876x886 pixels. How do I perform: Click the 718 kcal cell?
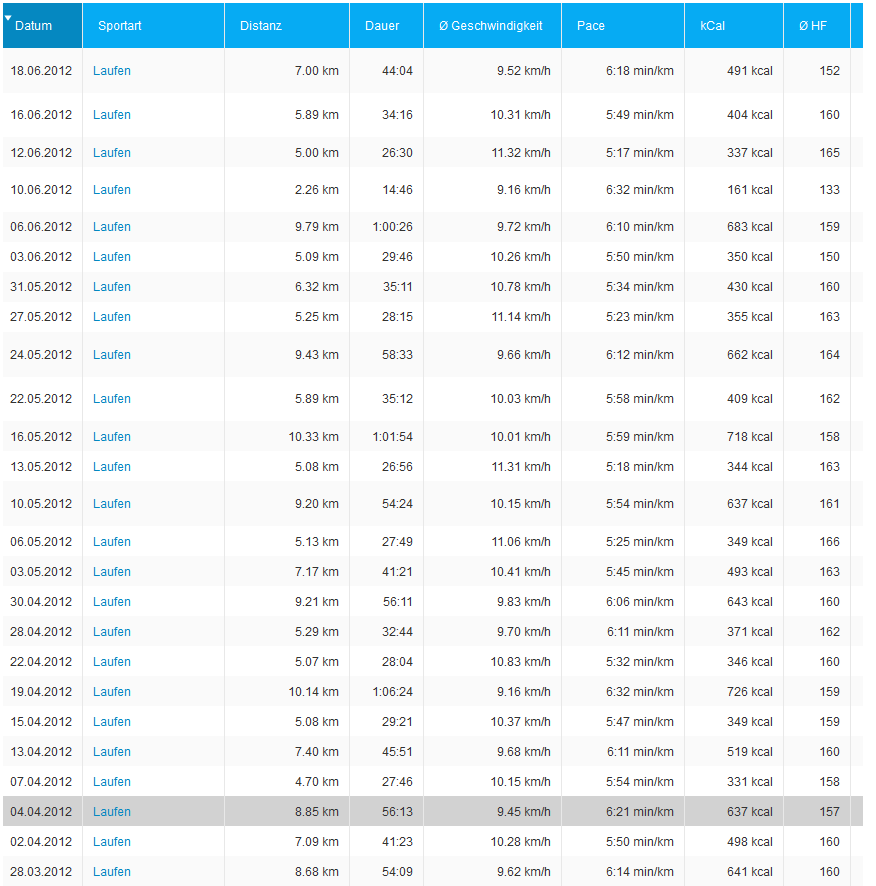pyautogui.click(x=749, y=437)
